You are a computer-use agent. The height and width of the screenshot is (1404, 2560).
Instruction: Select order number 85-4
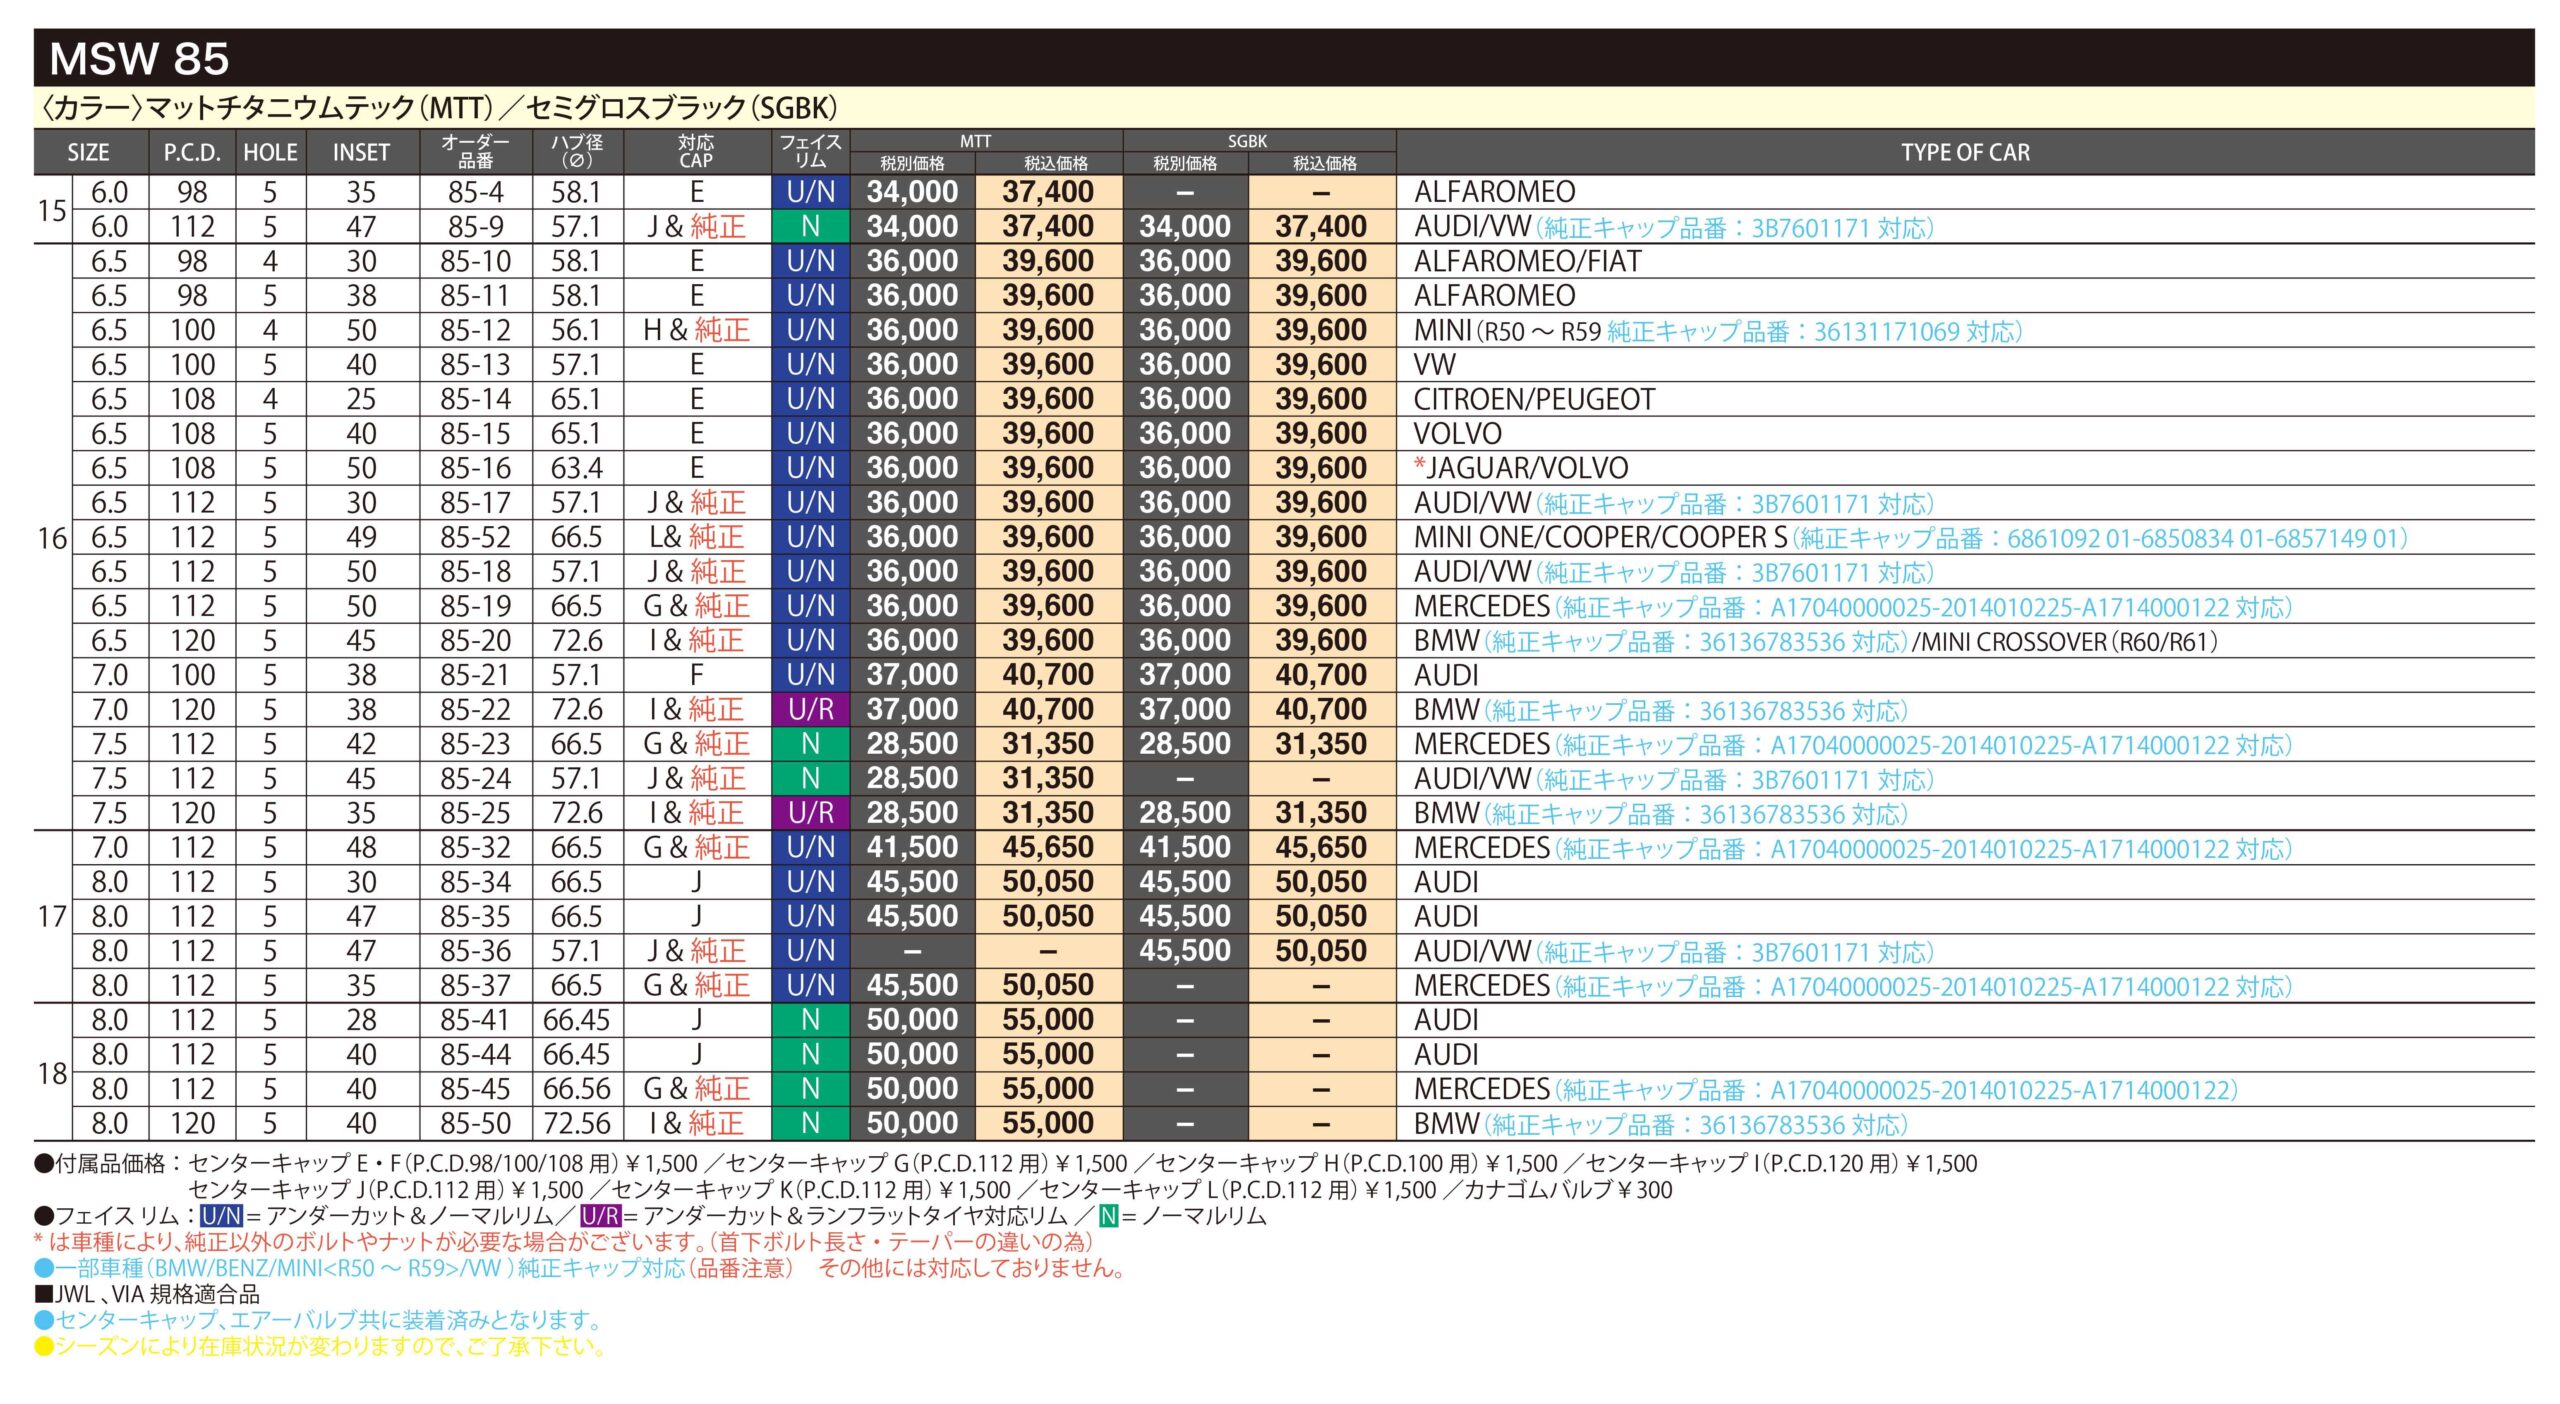point(476,192)
